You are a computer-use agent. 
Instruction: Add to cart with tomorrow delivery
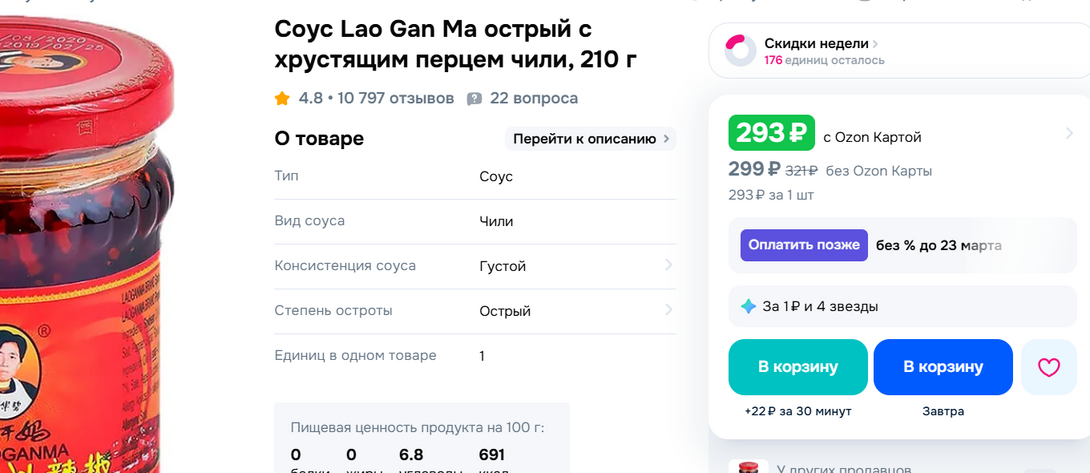[943, 367]
